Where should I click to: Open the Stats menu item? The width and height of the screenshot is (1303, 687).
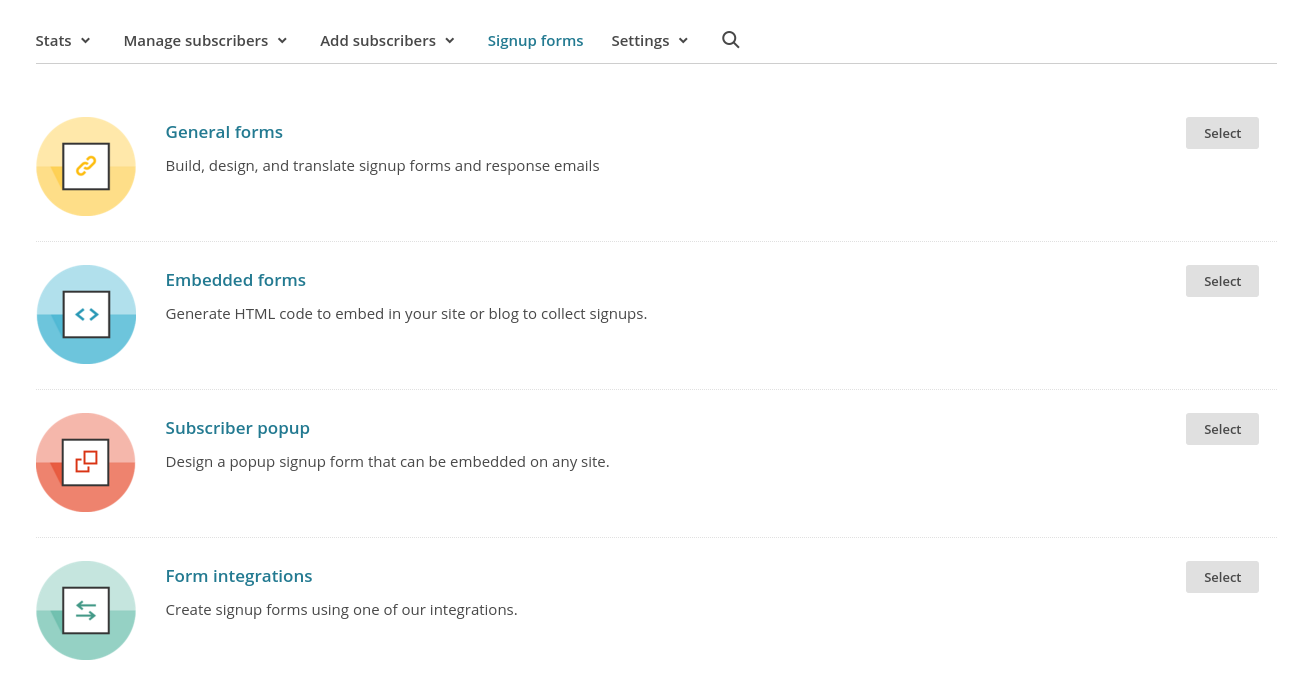click(53, 40)
